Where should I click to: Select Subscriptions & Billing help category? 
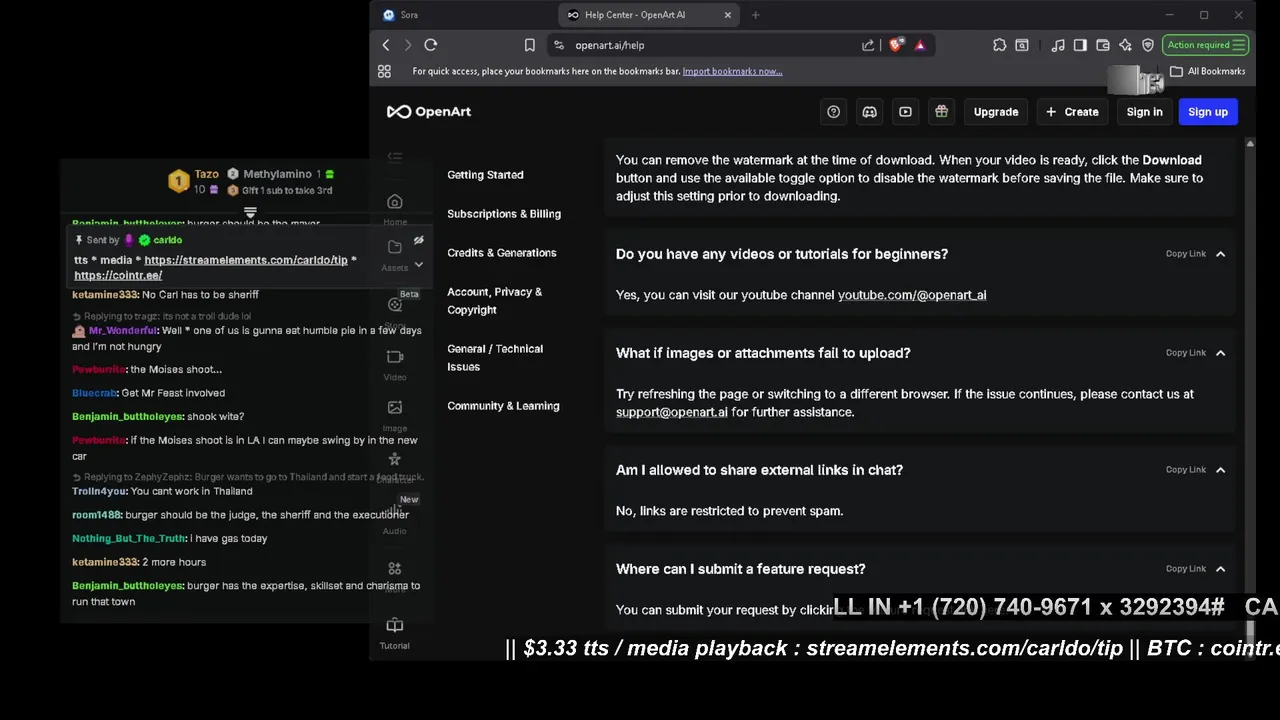504,214
